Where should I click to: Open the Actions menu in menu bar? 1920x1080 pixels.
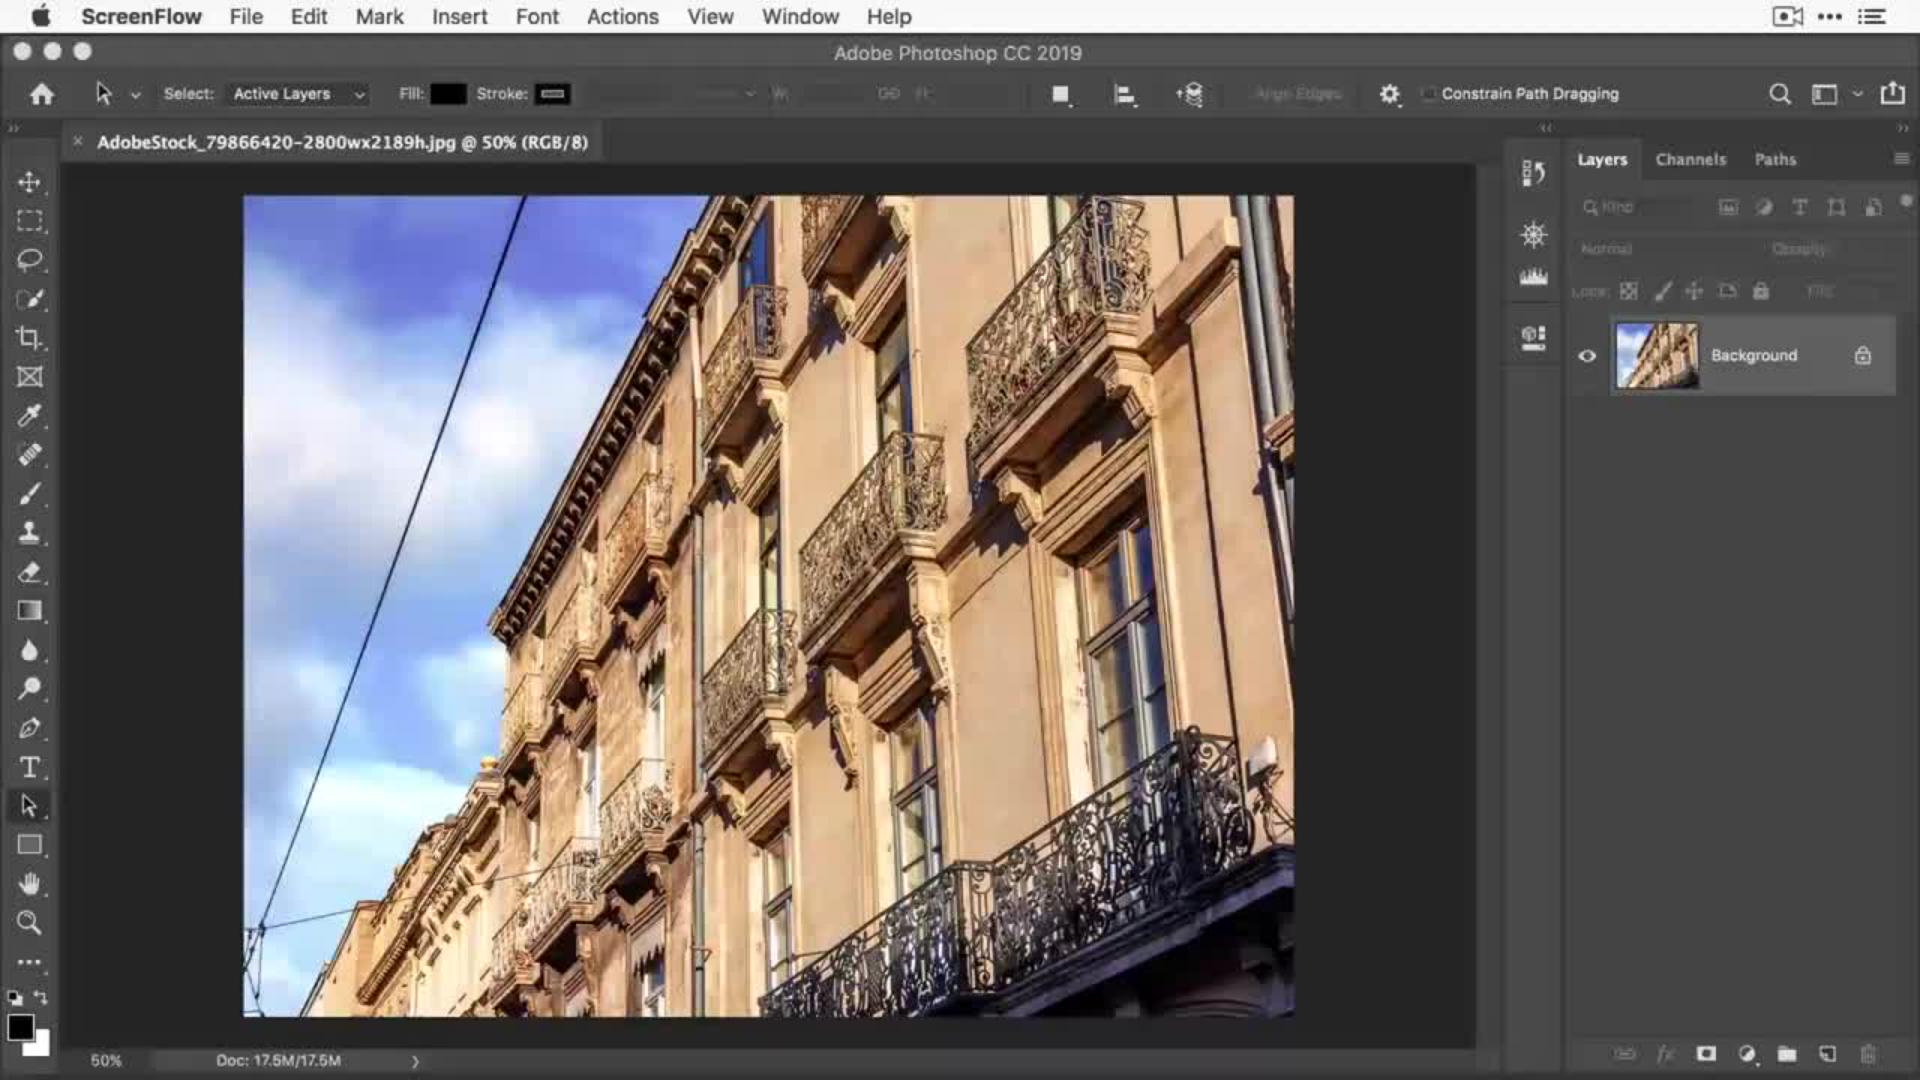tap(622, 17)
